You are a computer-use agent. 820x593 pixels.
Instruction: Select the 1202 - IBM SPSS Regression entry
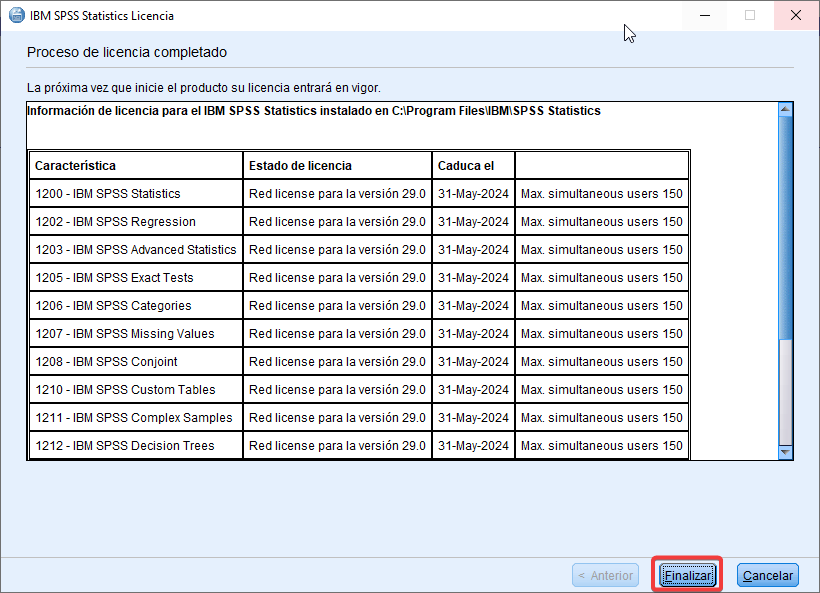115,222
